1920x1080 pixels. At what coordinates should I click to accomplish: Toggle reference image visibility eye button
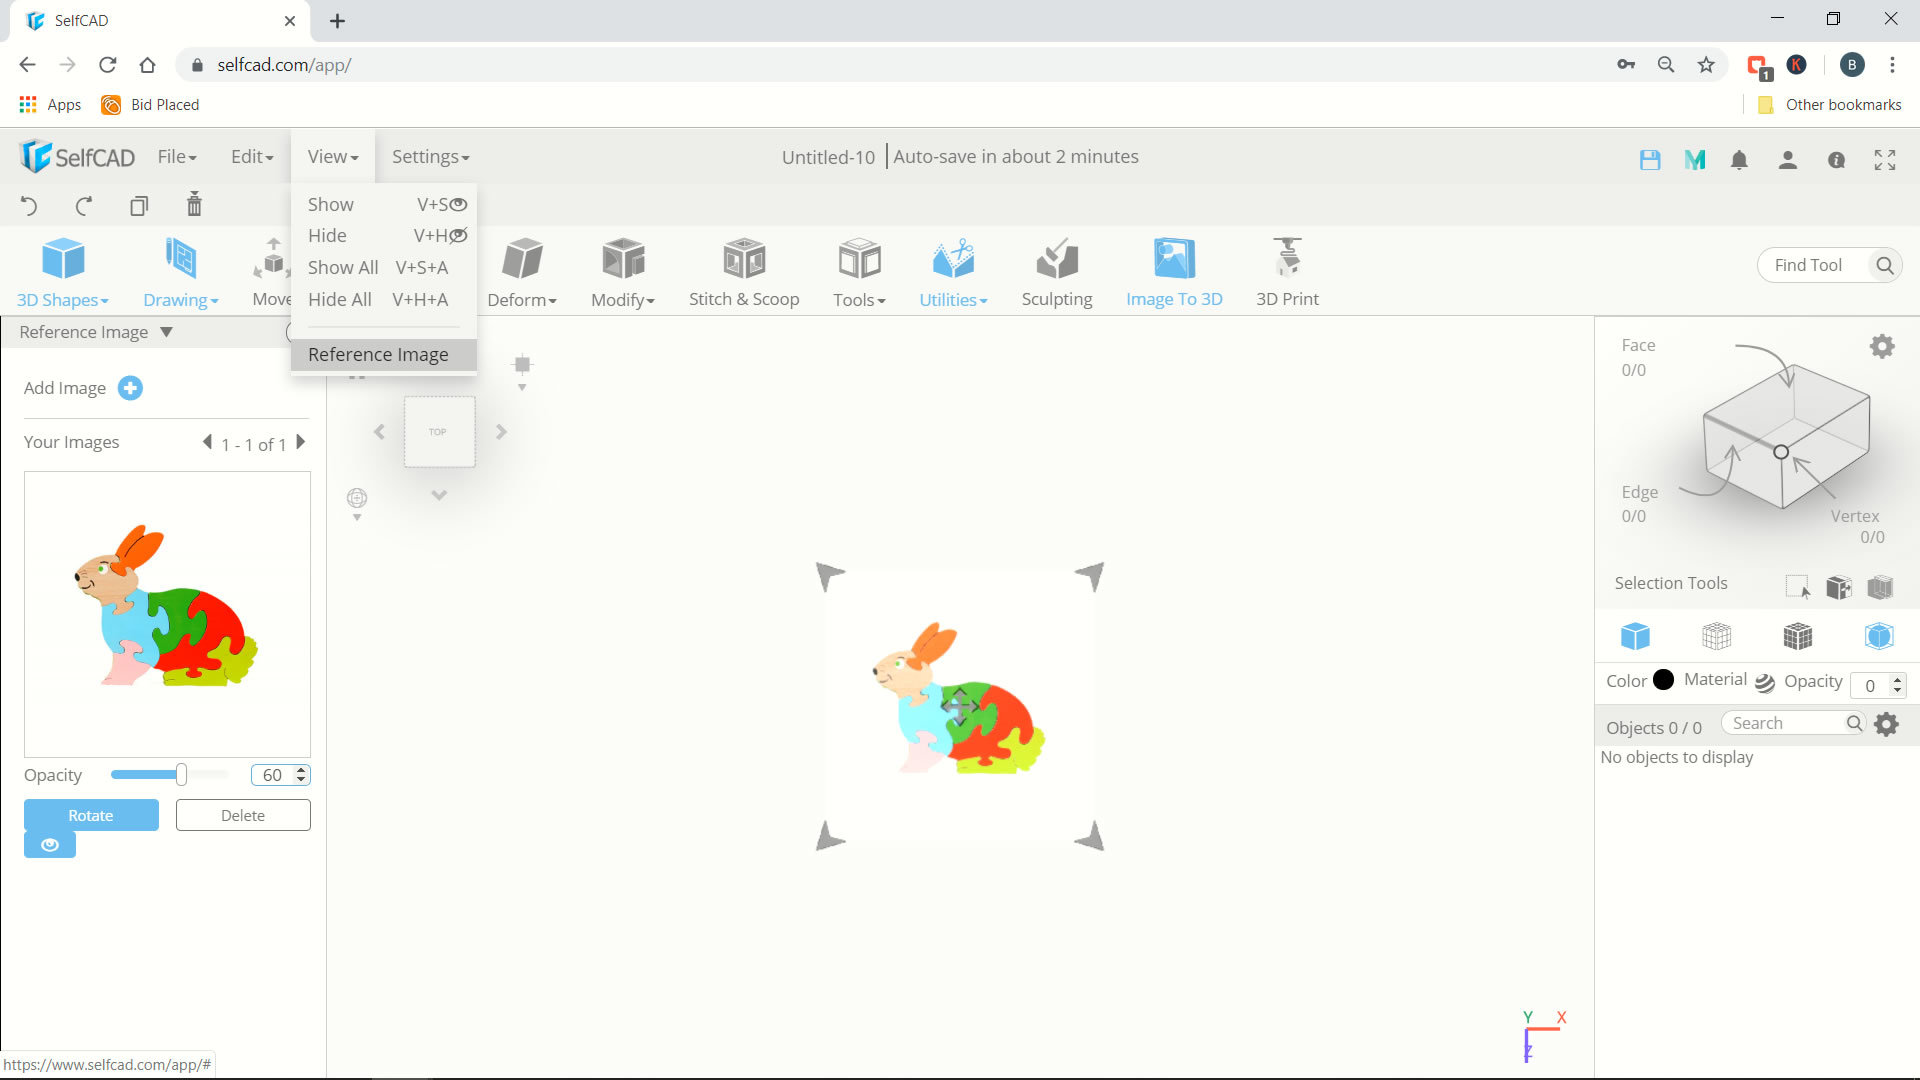[50, 845]
